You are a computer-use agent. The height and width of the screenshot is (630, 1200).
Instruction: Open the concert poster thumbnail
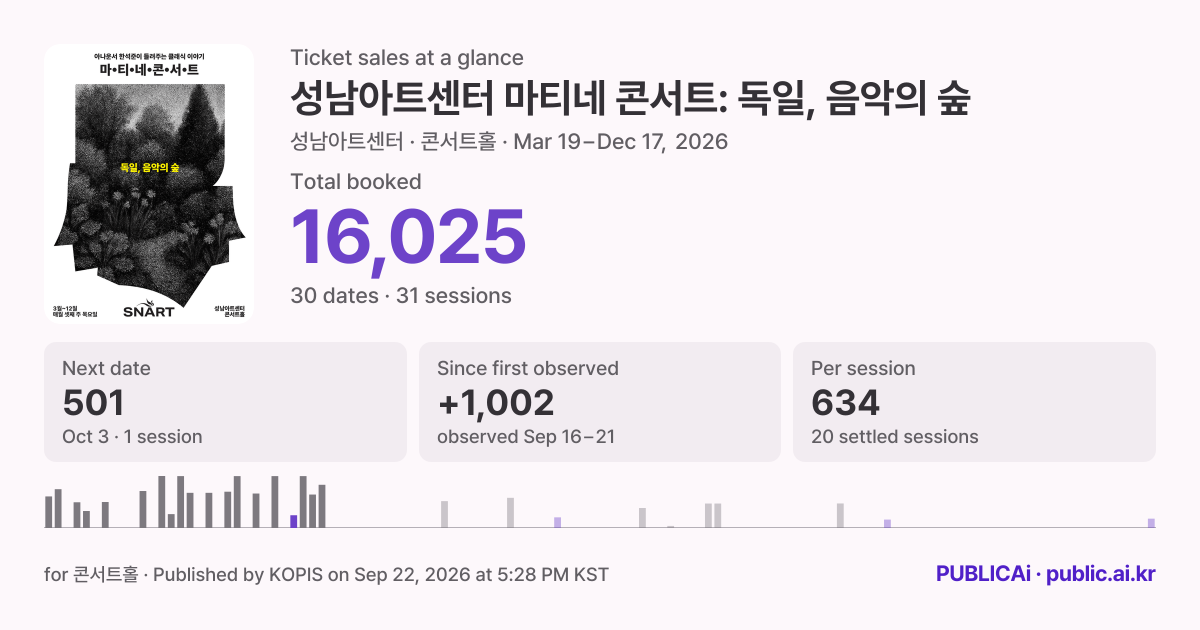pyautogui.click(x=149, y=183)
